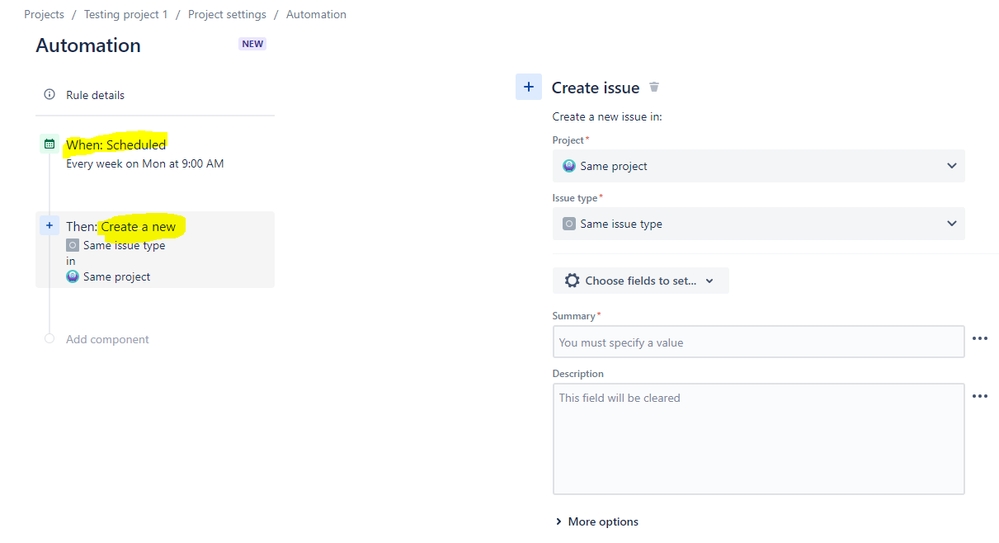Screen dimensions: 999x543
Task: Open Rule details
Action: point(95,95)
